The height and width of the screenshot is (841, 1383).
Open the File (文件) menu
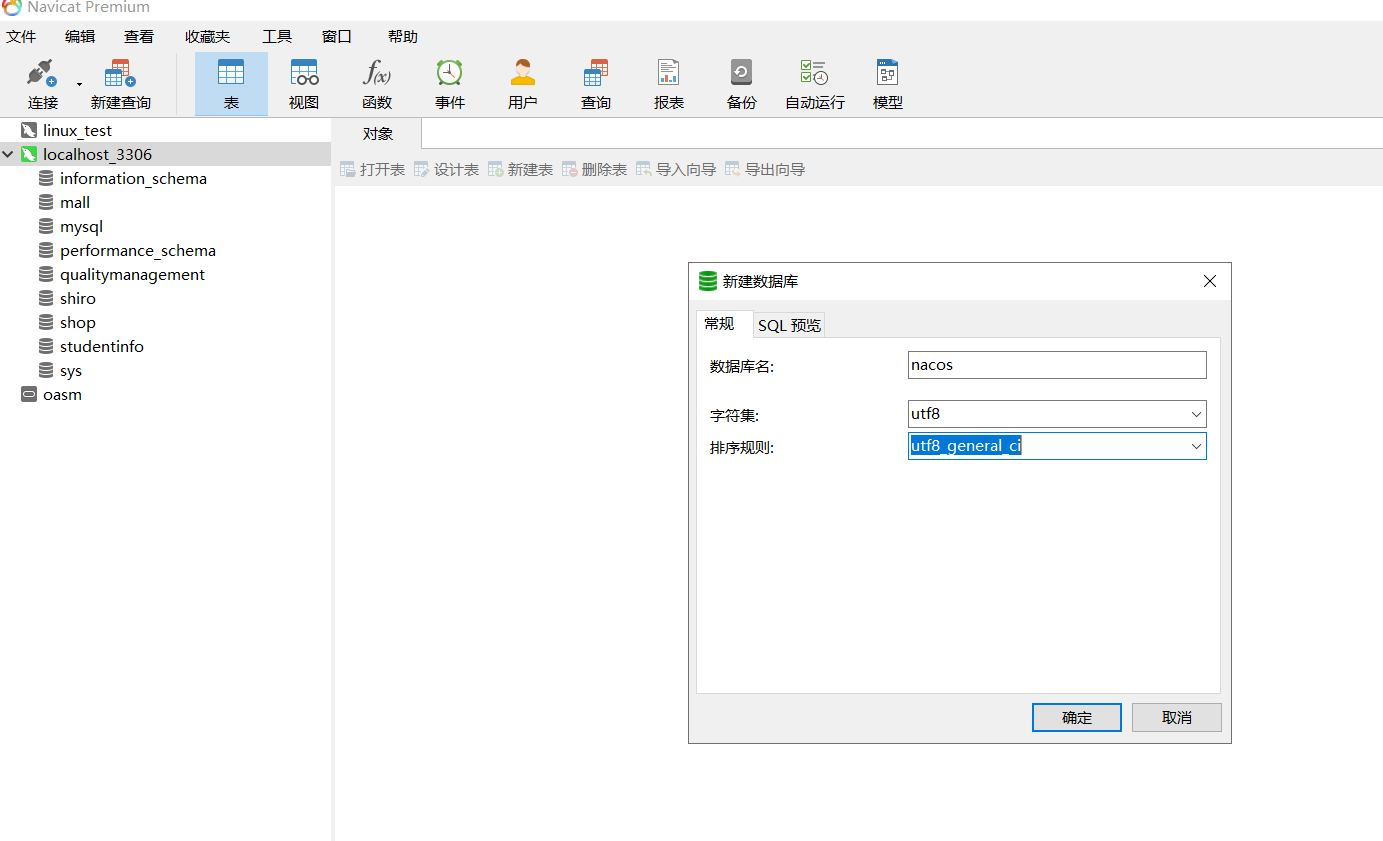(21, 37)
